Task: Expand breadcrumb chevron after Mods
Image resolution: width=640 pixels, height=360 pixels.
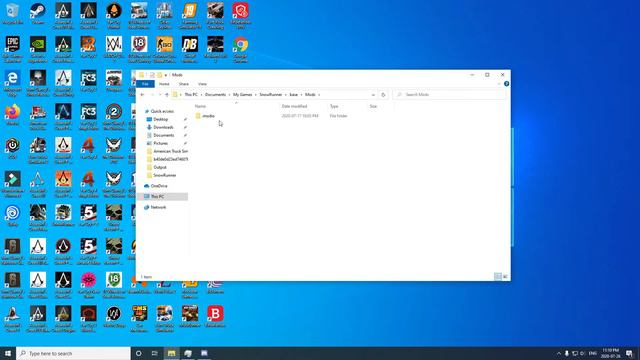Action: point(319,95)
